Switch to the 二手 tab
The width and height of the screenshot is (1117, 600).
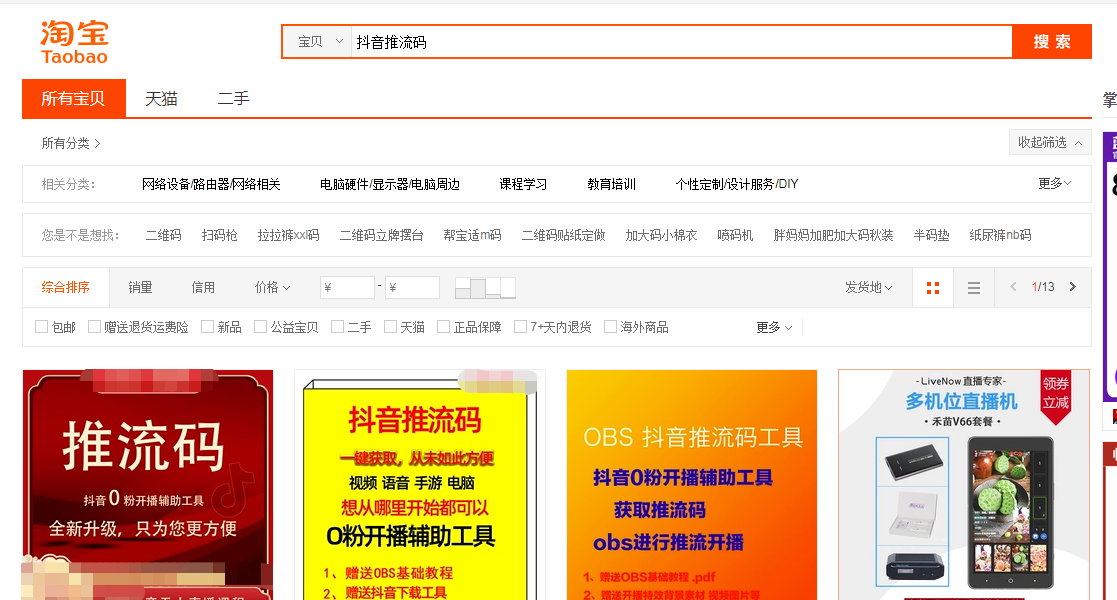point(233,98)
